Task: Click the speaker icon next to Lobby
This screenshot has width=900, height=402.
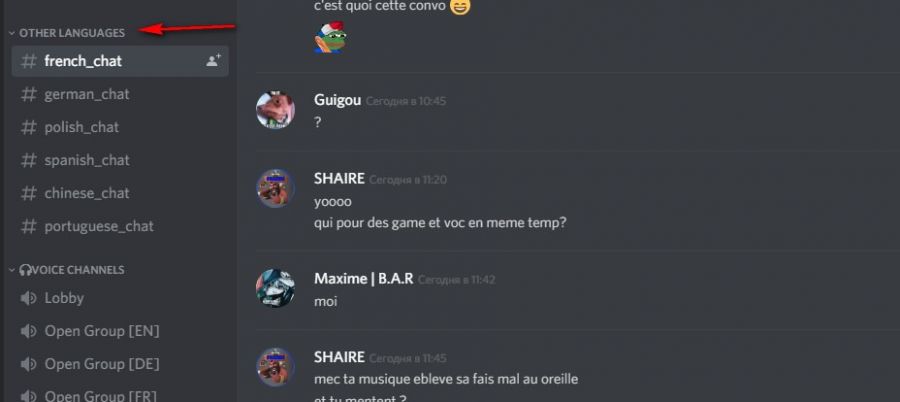Action: tap(28, 298)
